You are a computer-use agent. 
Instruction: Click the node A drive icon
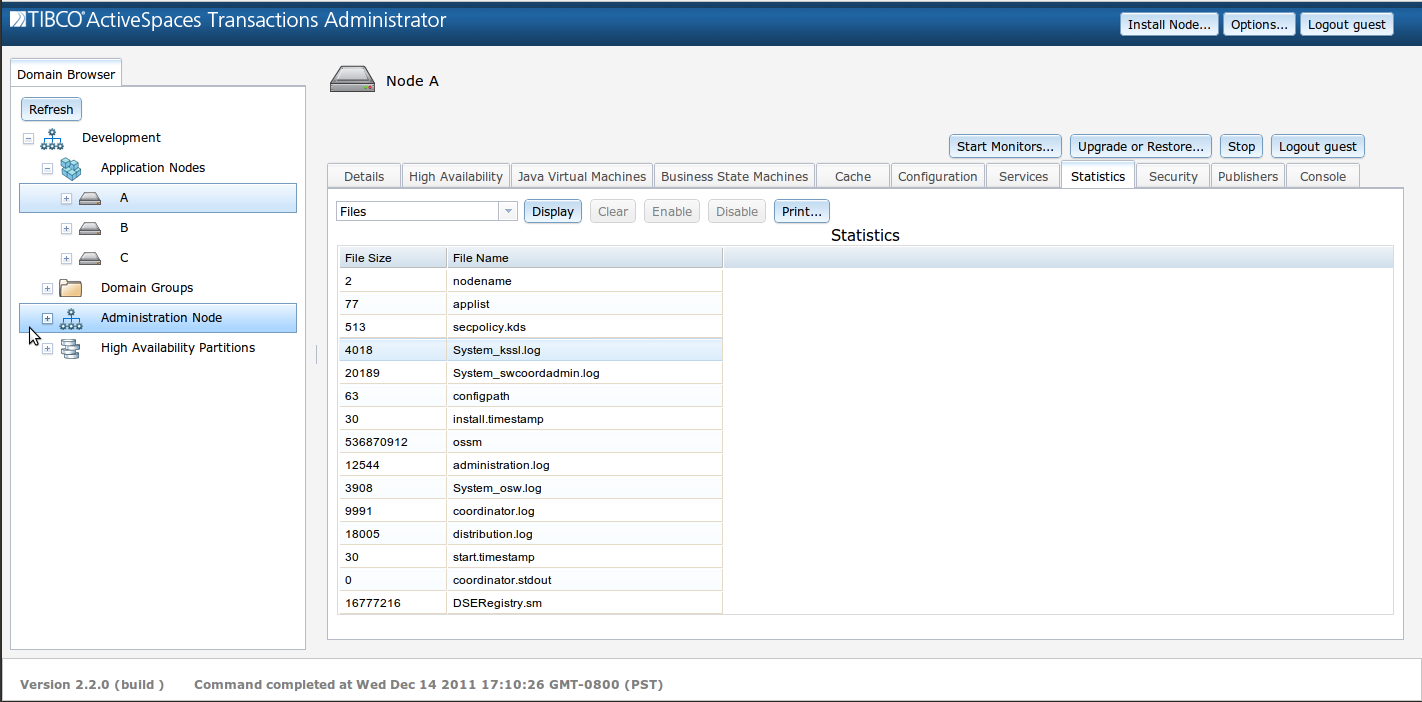[x=90, y=198]
